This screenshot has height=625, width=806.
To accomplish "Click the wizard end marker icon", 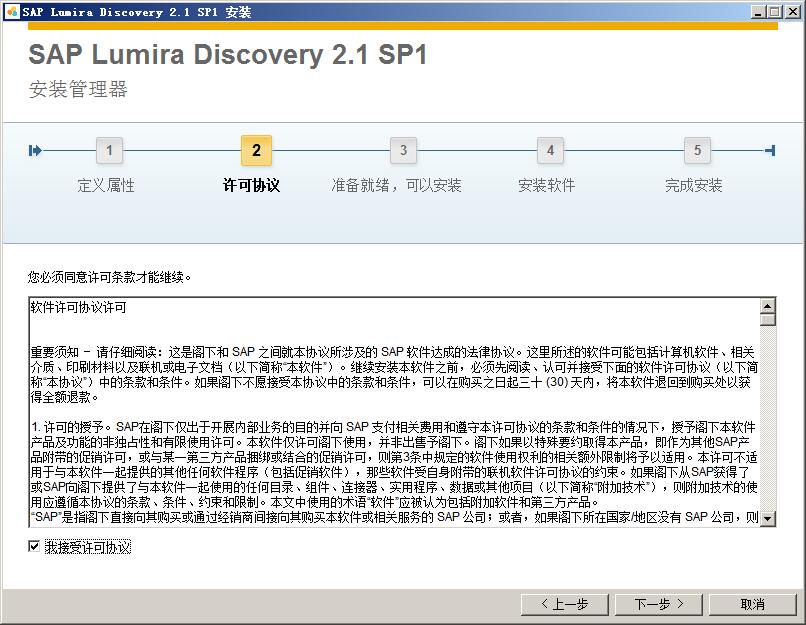I will [770, 151].
